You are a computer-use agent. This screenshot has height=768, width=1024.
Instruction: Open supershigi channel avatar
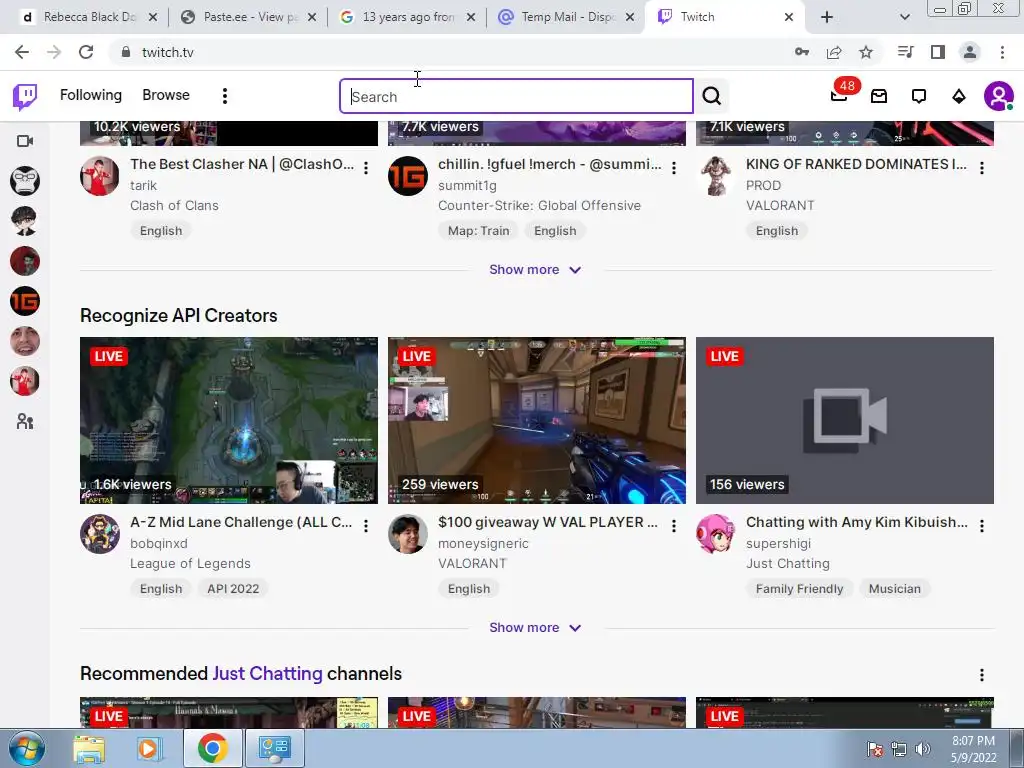coord(716,534)
